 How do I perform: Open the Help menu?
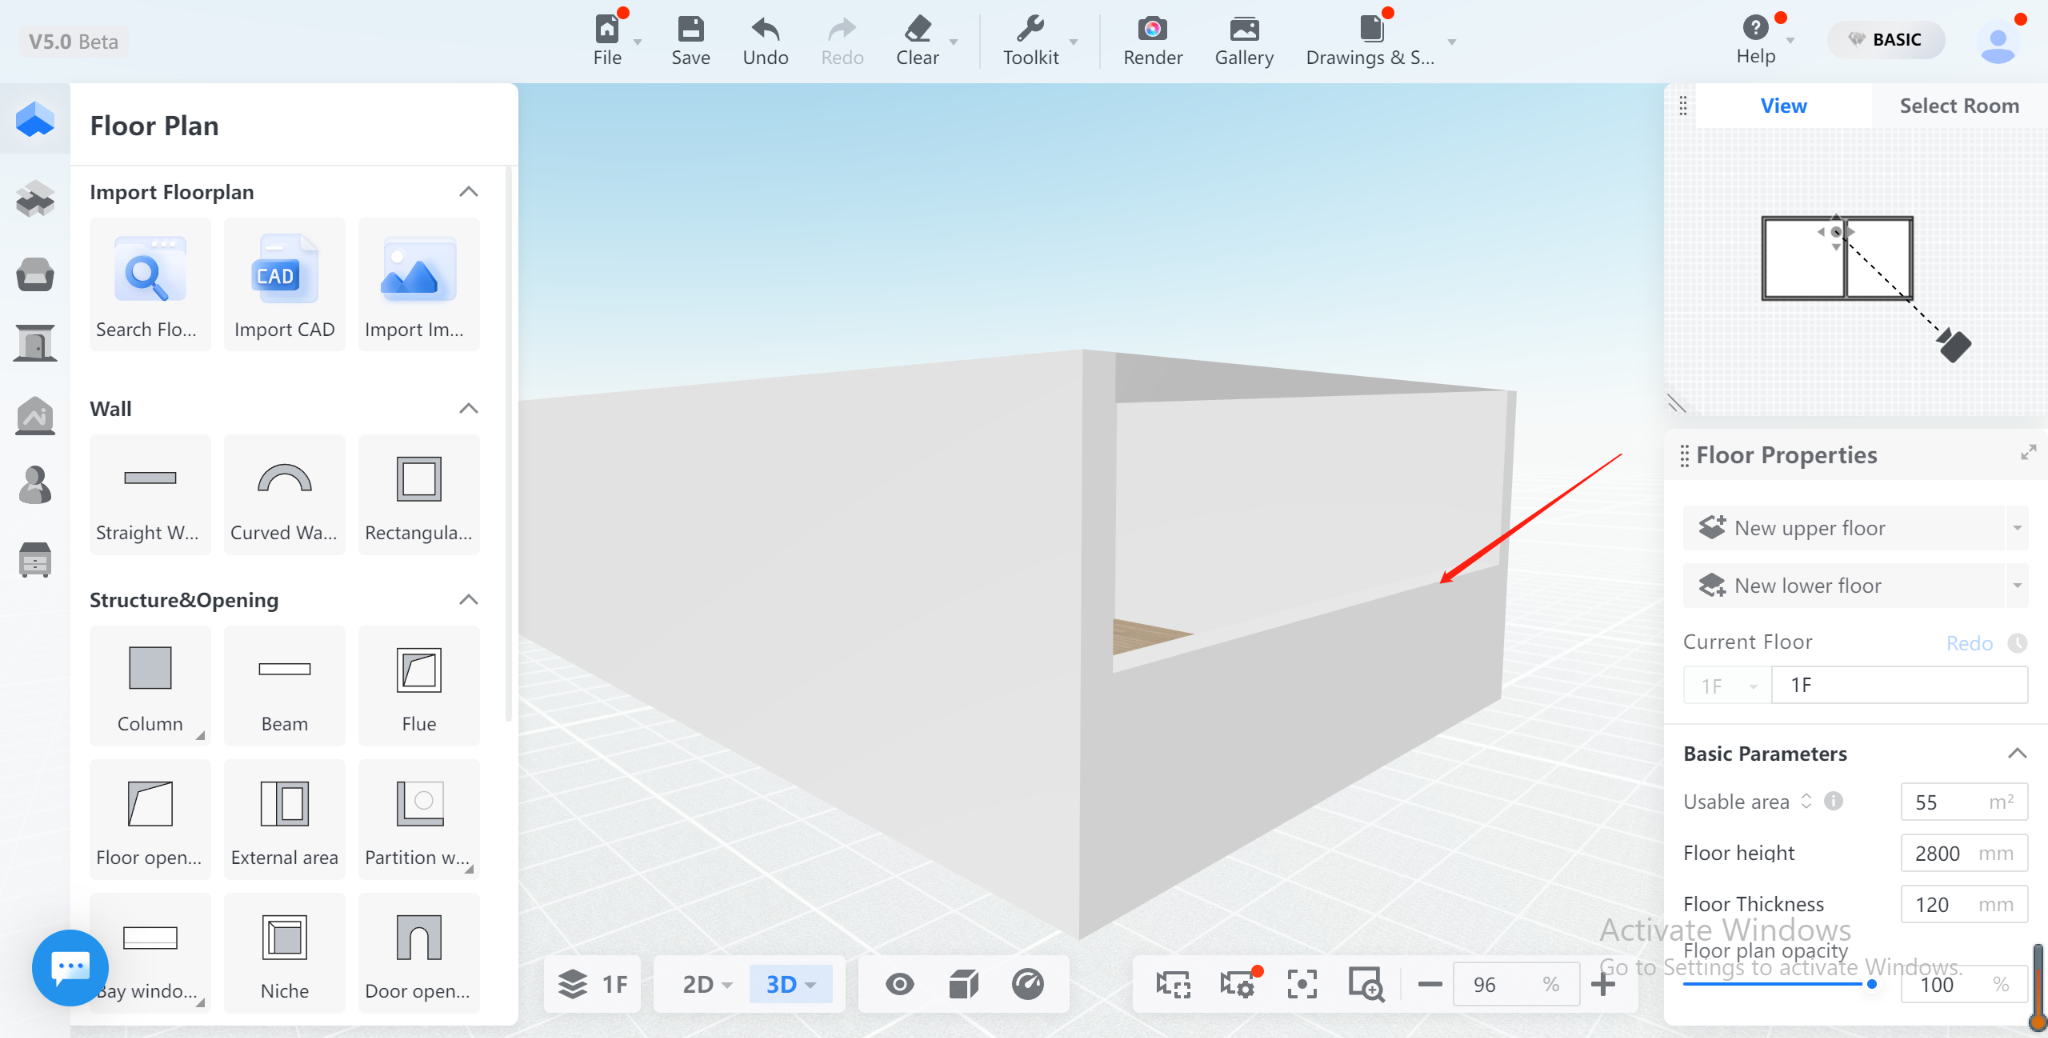coord(1755,40)
